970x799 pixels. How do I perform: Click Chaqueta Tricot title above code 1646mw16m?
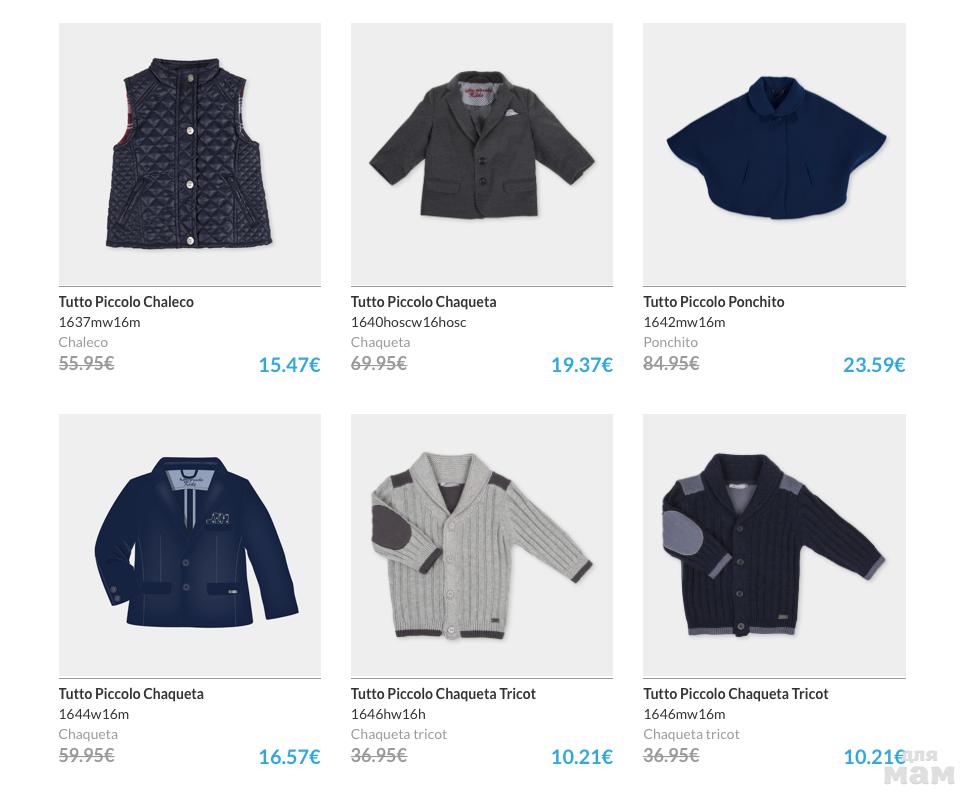click(735, 694)
